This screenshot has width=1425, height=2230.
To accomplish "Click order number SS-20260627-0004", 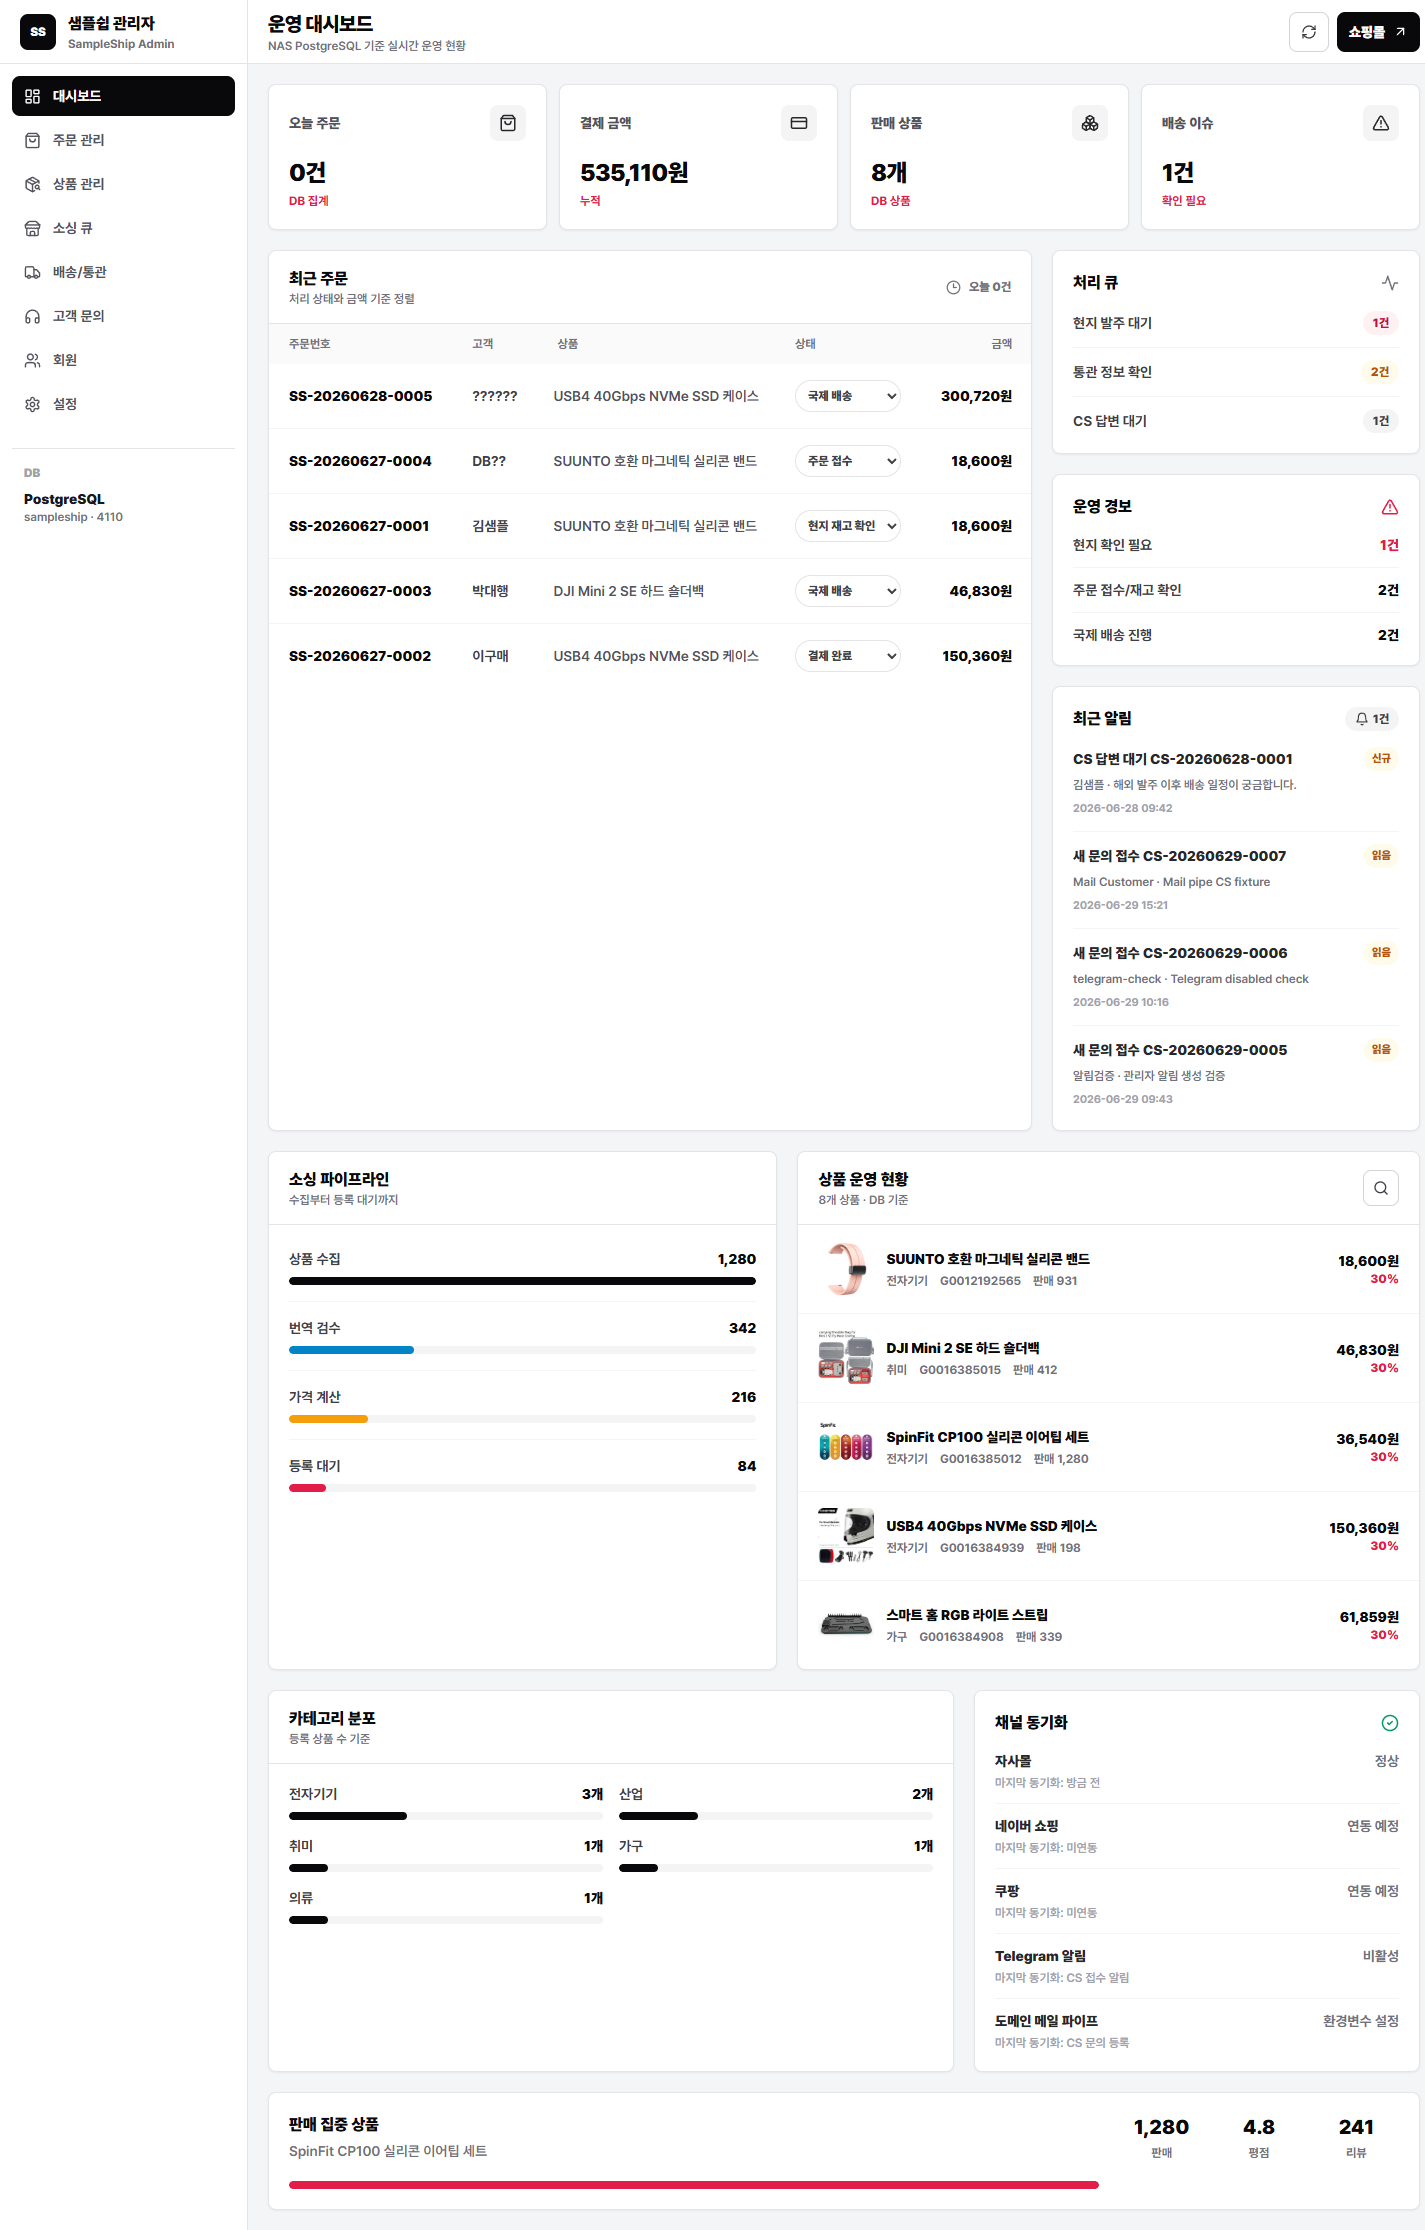I will point(360,461).
